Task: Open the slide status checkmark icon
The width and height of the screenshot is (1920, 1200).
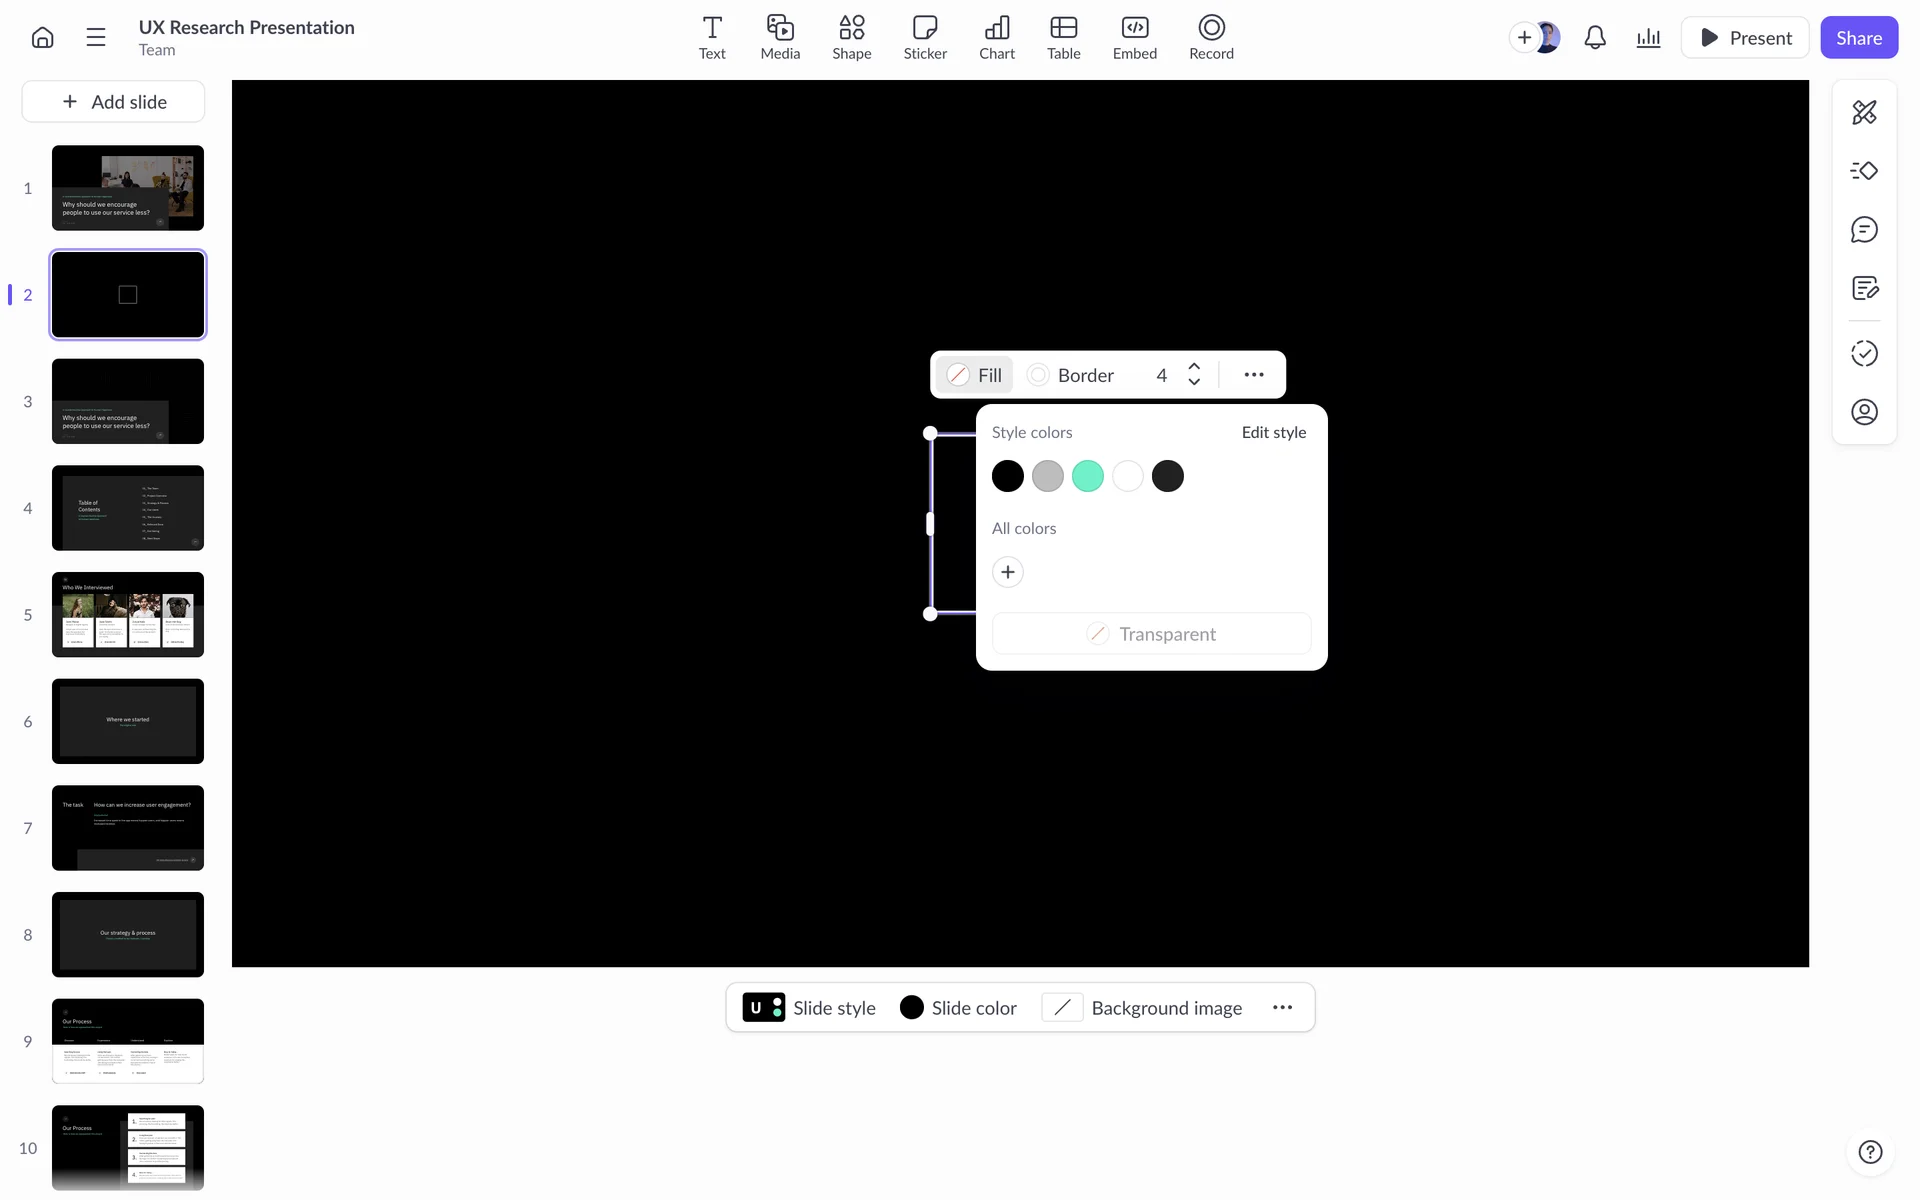Action: [1864, 353]
